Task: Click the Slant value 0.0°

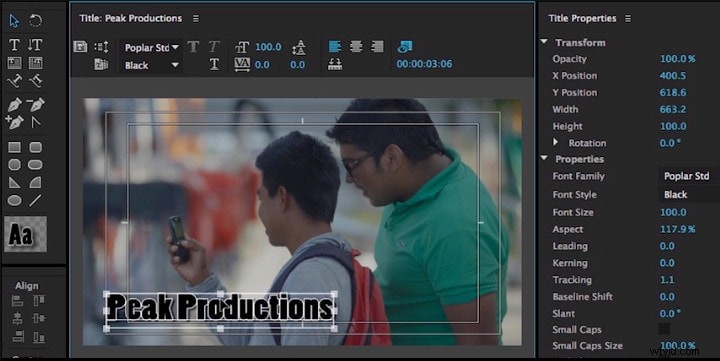Action: pyautogui.click(x=670, y=313)
